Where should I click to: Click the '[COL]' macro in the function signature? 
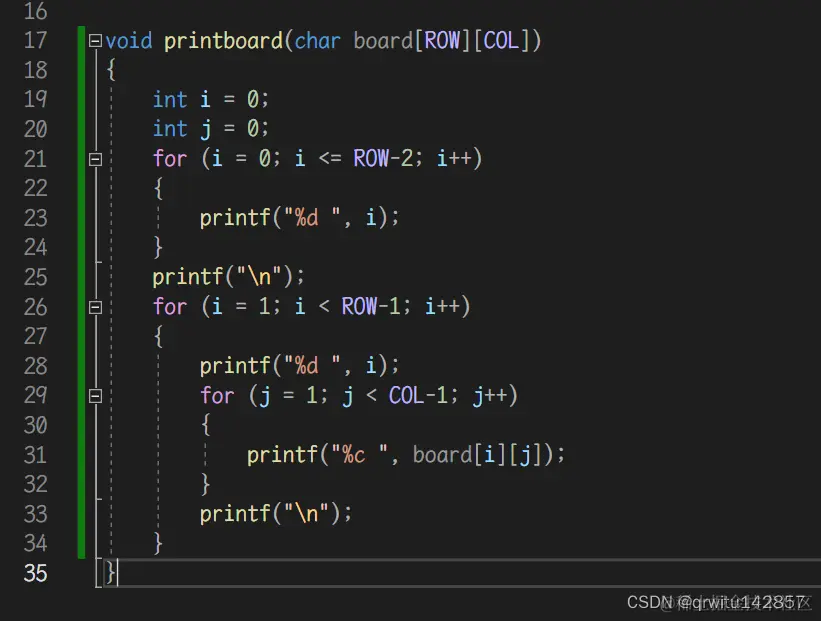pyautogui.click(x=502, y=41)
